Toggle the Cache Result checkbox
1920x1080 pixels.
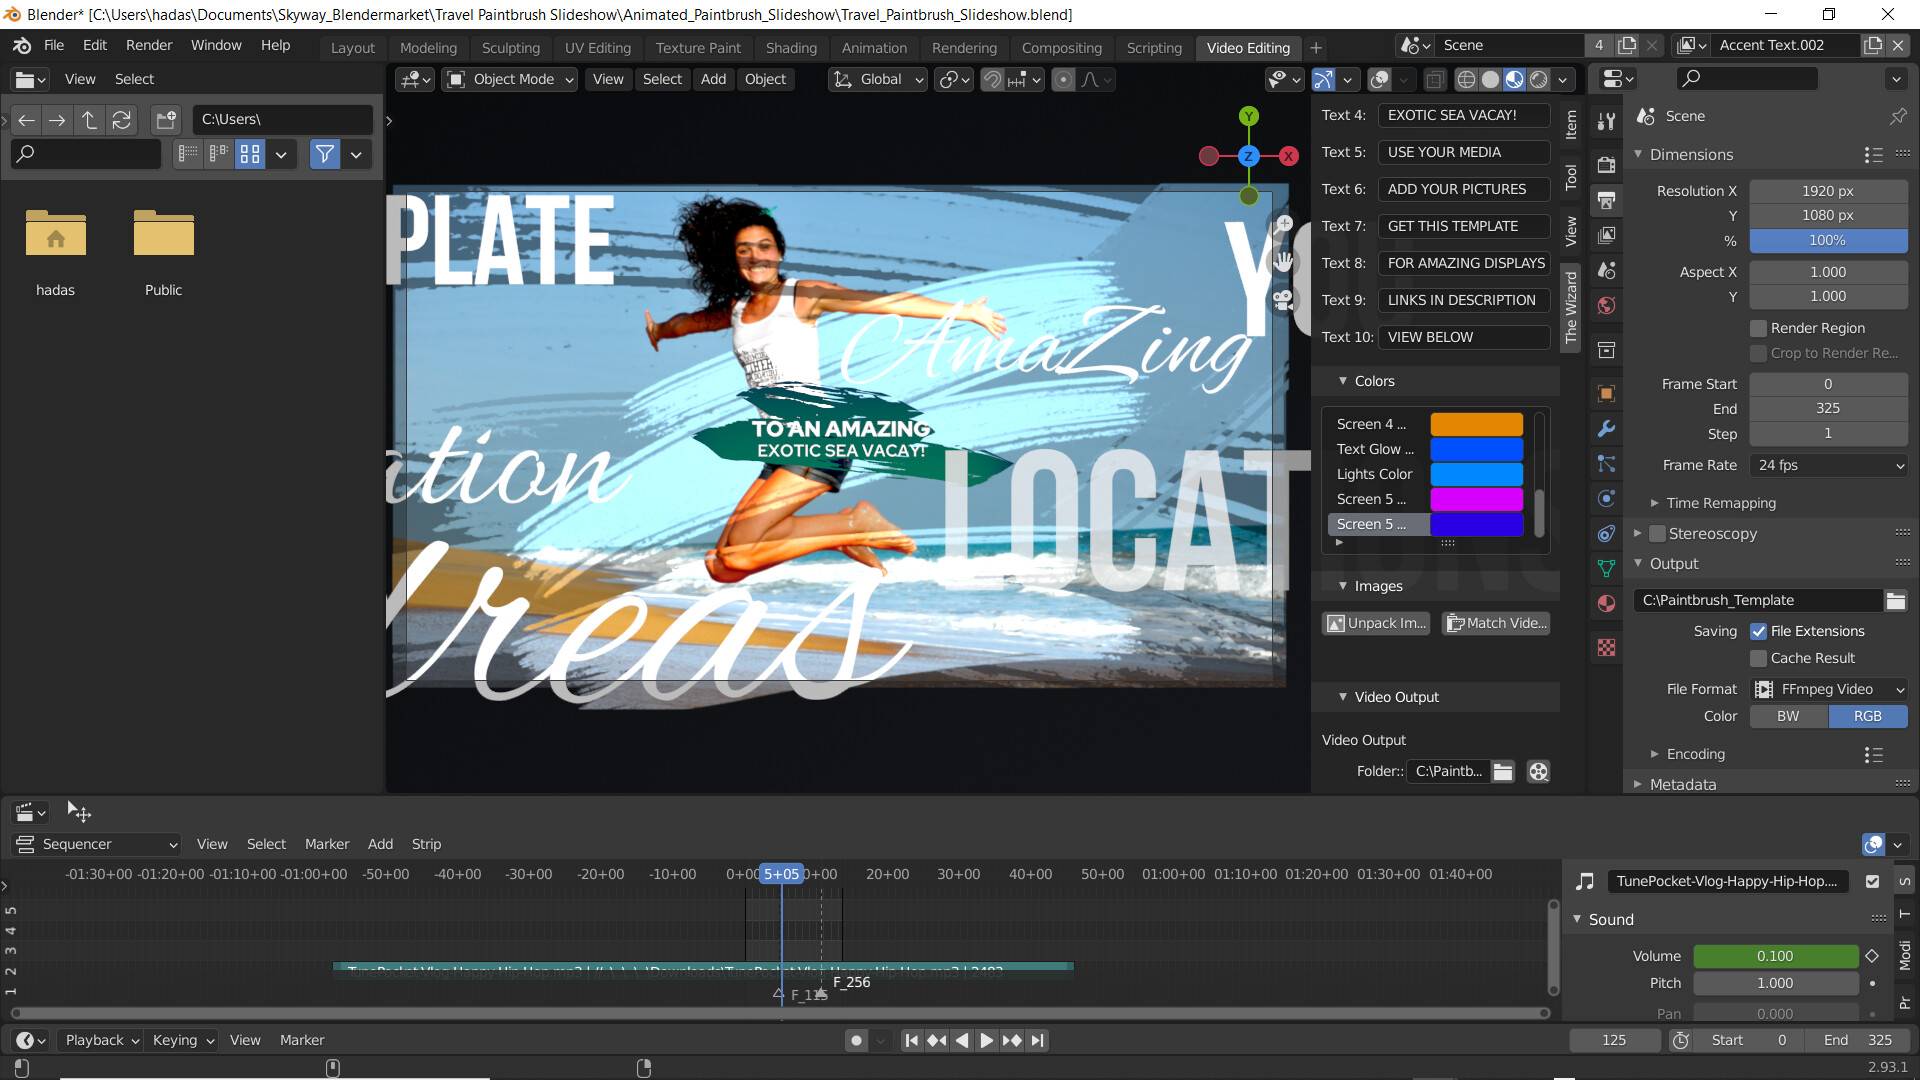click(1760, 658)
